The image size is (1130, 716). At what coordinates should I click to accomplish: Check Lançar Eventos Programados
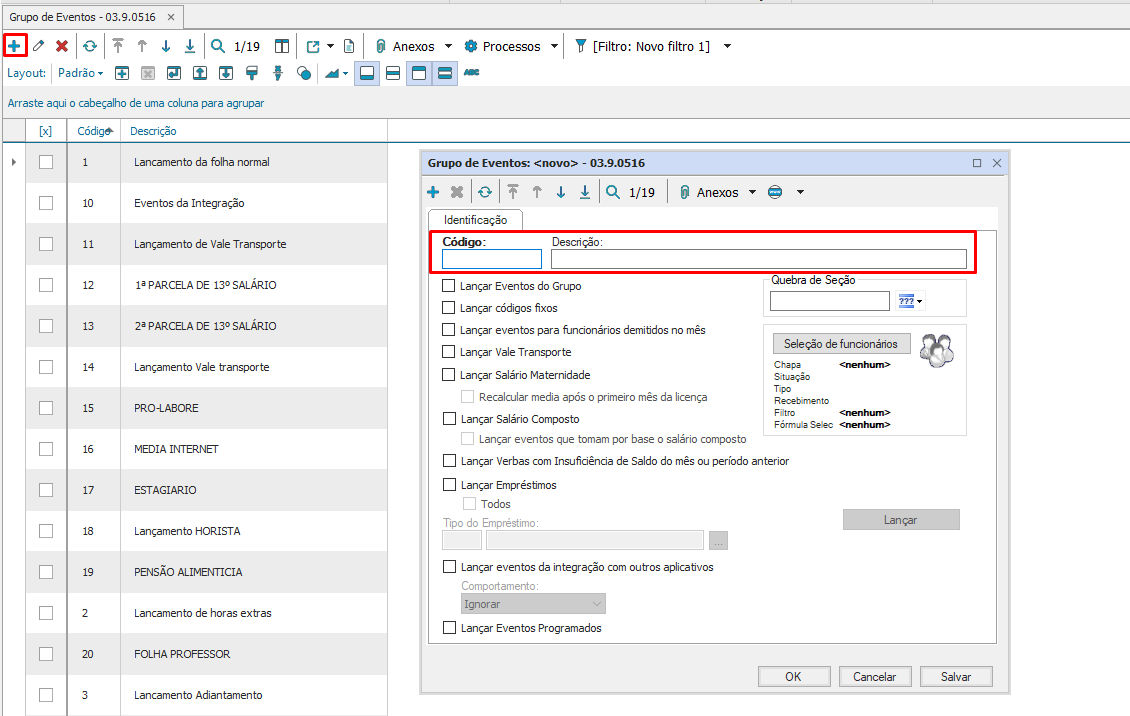click(450, 628)
